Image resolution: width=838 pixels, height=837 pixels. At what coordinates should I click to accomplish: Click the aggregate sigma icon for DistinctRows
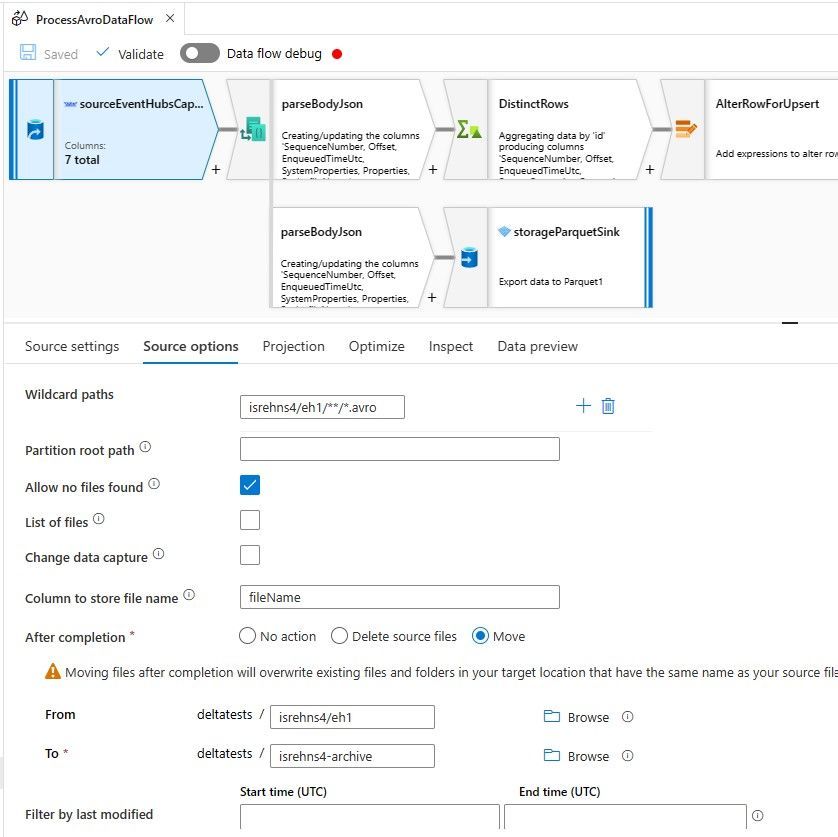[469, 129]
